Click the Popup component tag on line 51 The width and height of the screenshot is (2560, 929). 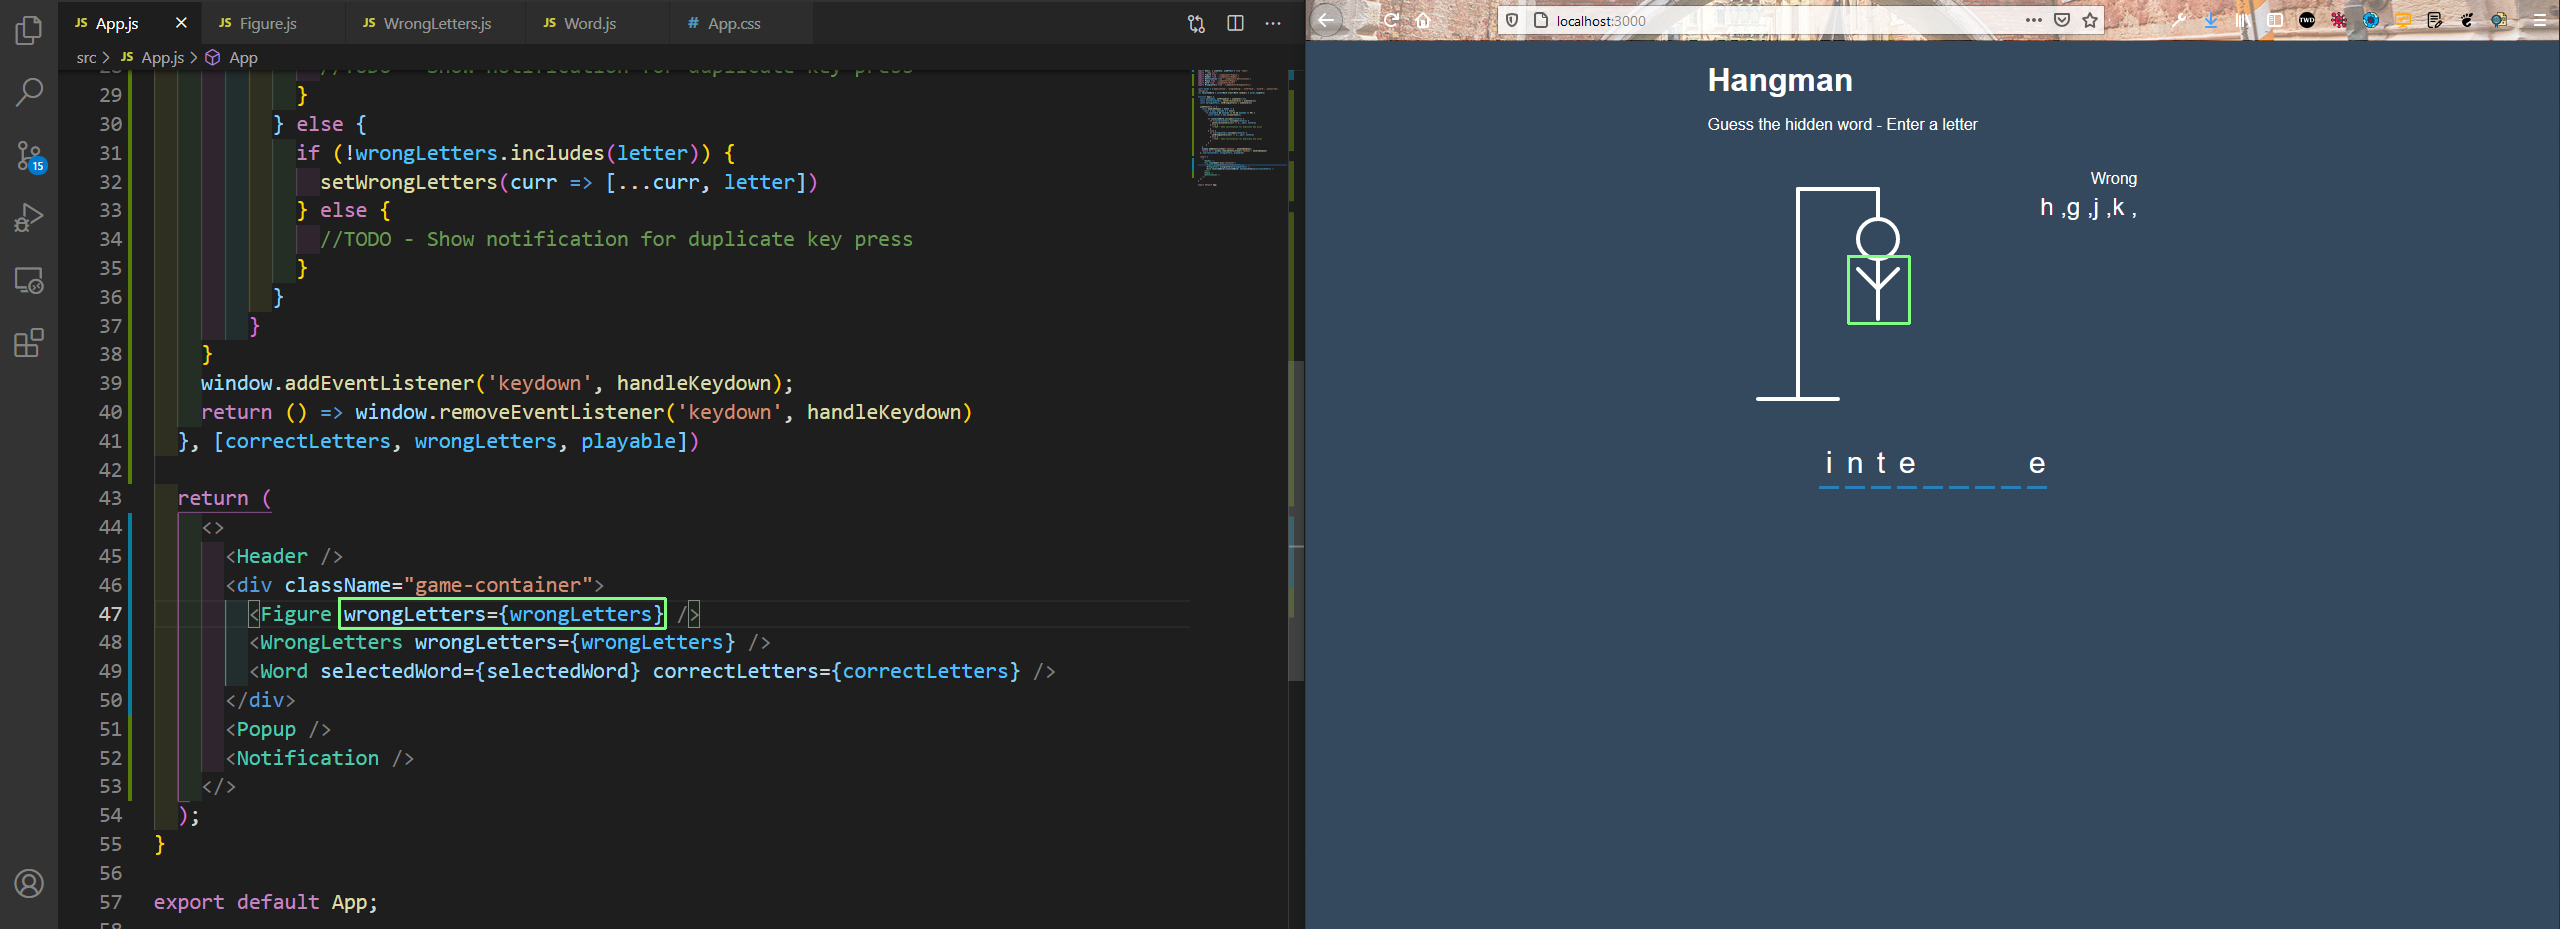tap(278, 729)
